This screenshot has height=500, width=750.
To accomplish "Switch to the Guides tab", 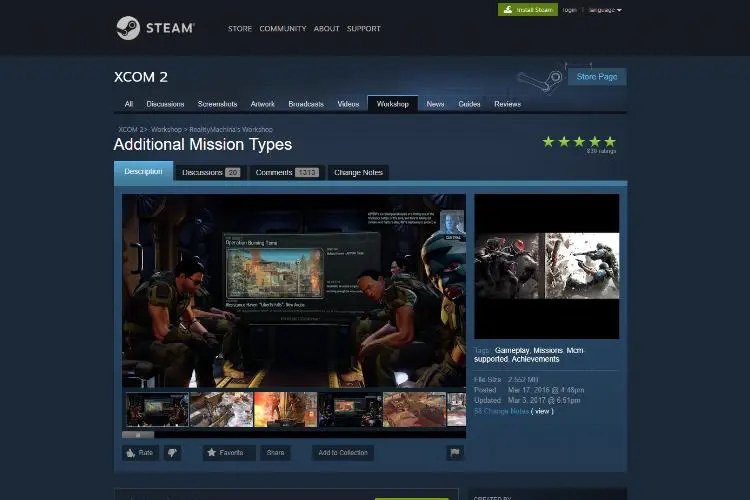I will 469,104.
